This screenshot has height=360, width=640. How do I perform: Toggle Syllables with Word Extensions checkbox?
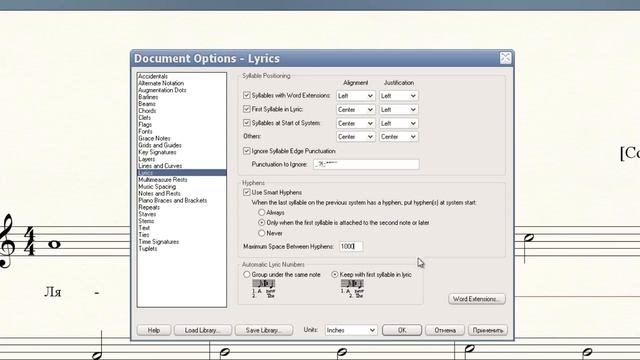click(x=247, y=95)
